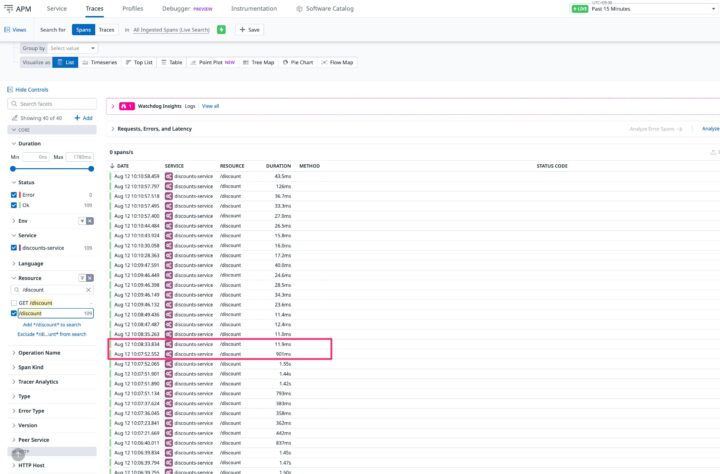Collapse the Resource facet
The image size is (720, 474).
pos(26,278)
